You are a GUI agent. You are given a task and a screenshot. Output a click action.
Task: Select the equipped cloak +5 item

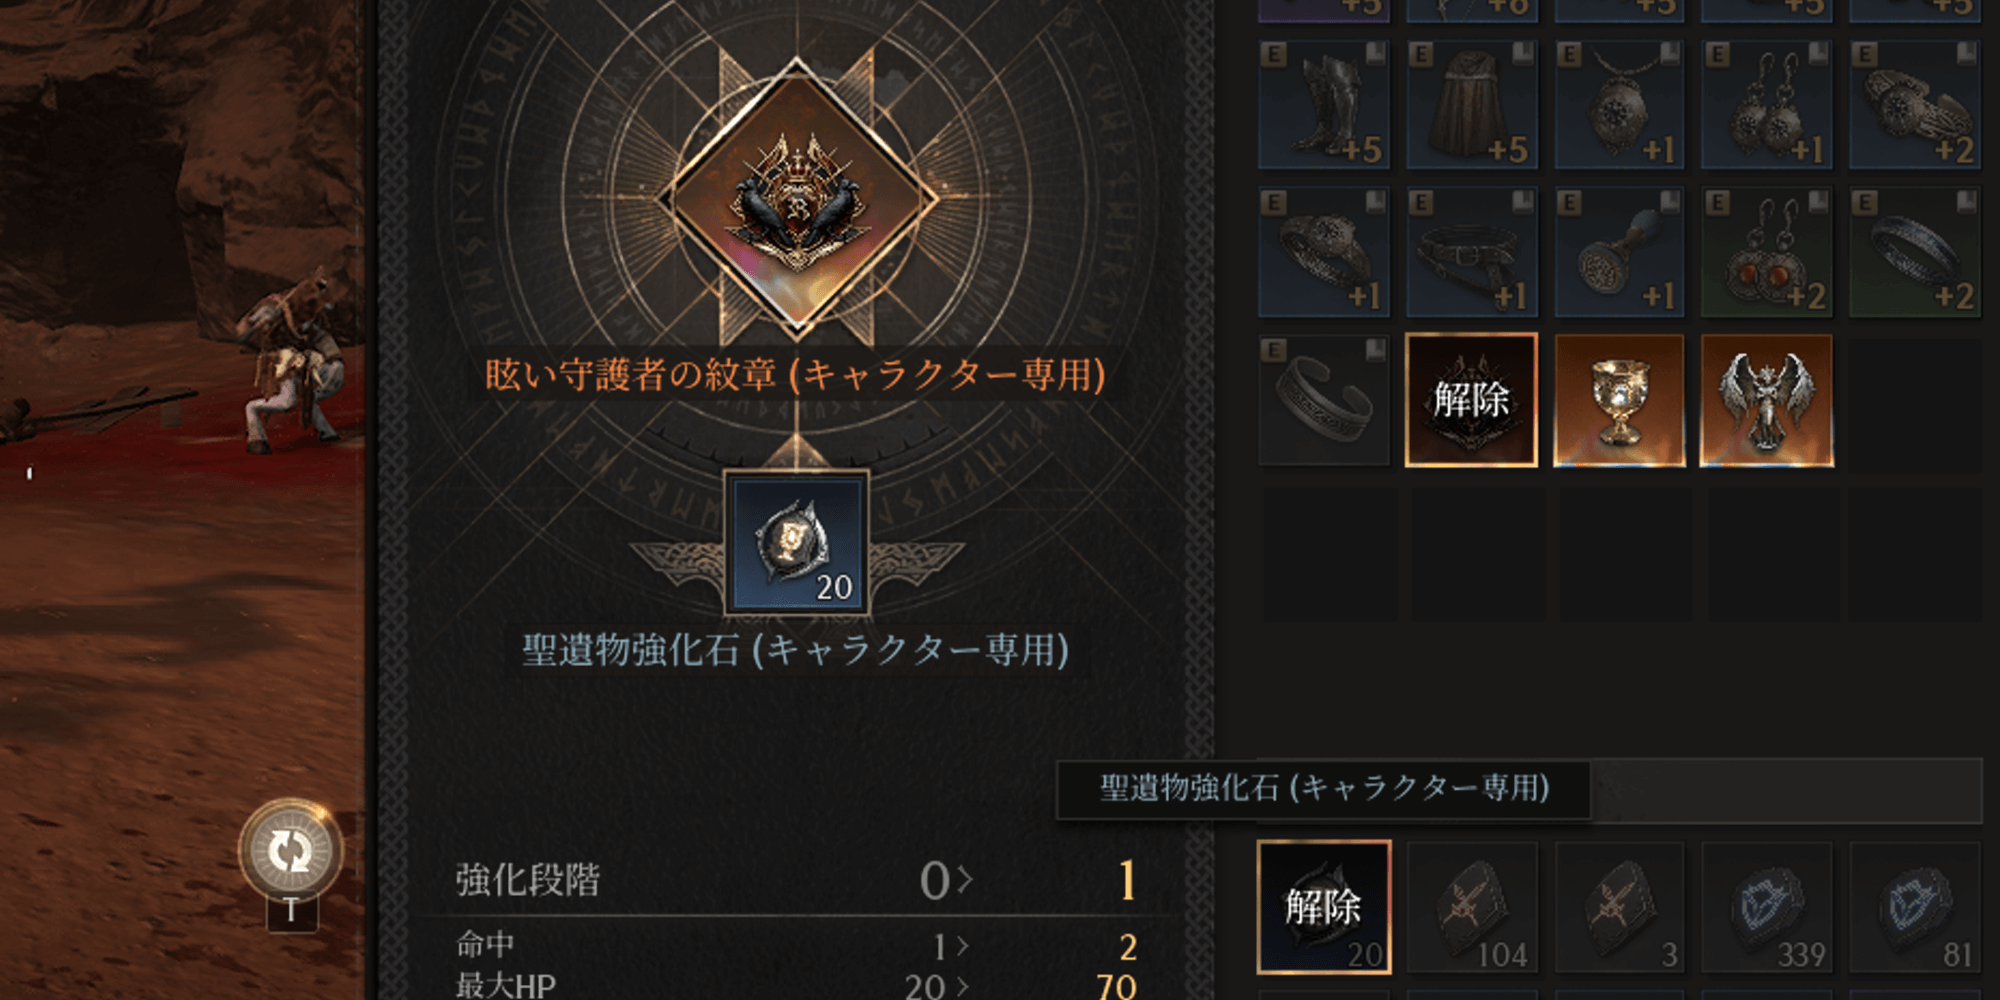tap(1471, 104)
